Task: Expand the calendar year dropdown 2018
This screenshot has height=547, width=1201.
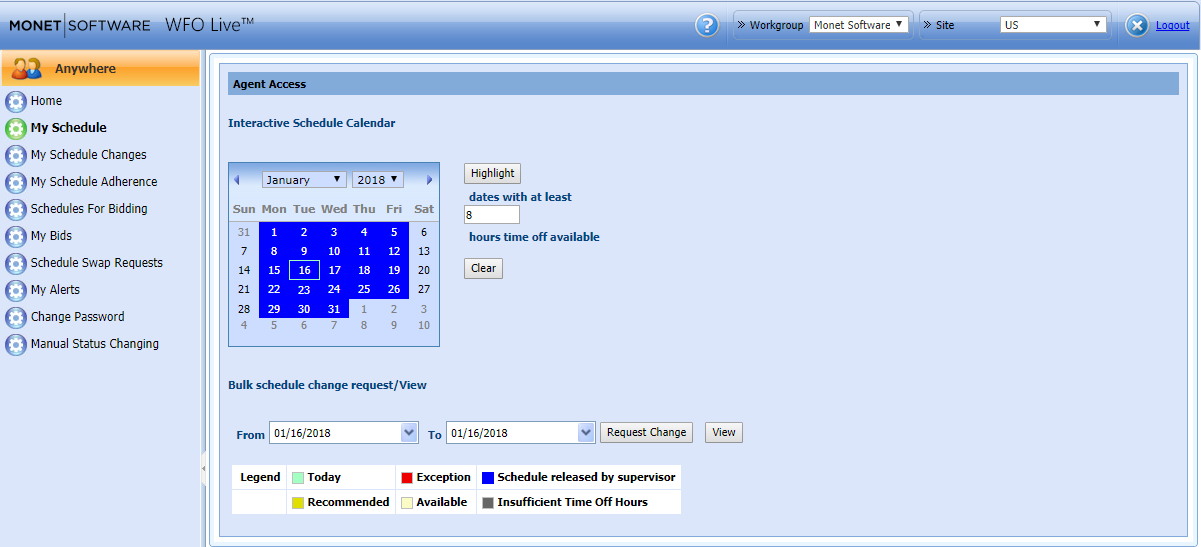Action: click(377, 180)
